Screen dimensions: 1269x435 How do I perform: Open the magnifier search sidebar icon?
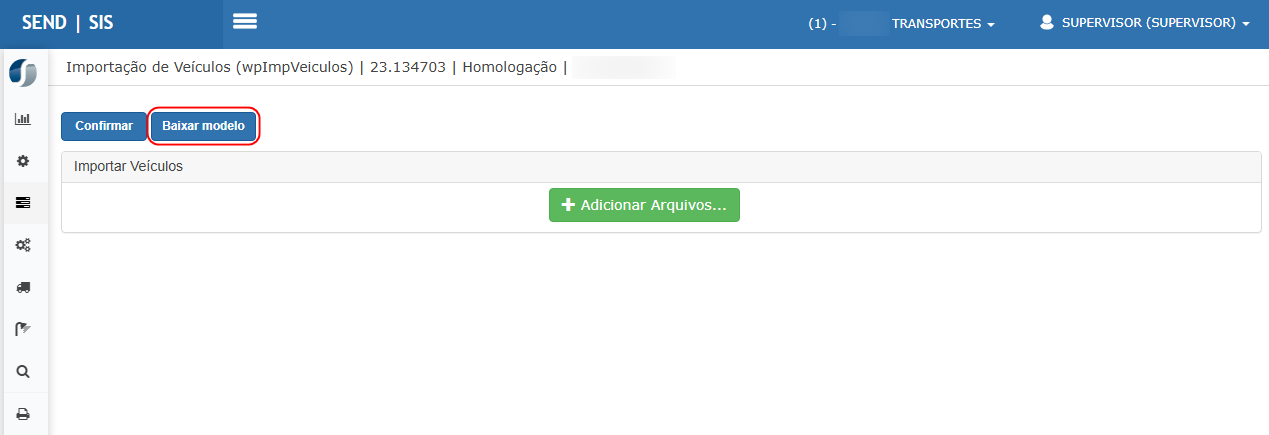pyautogui.click(x=23, y=371)
